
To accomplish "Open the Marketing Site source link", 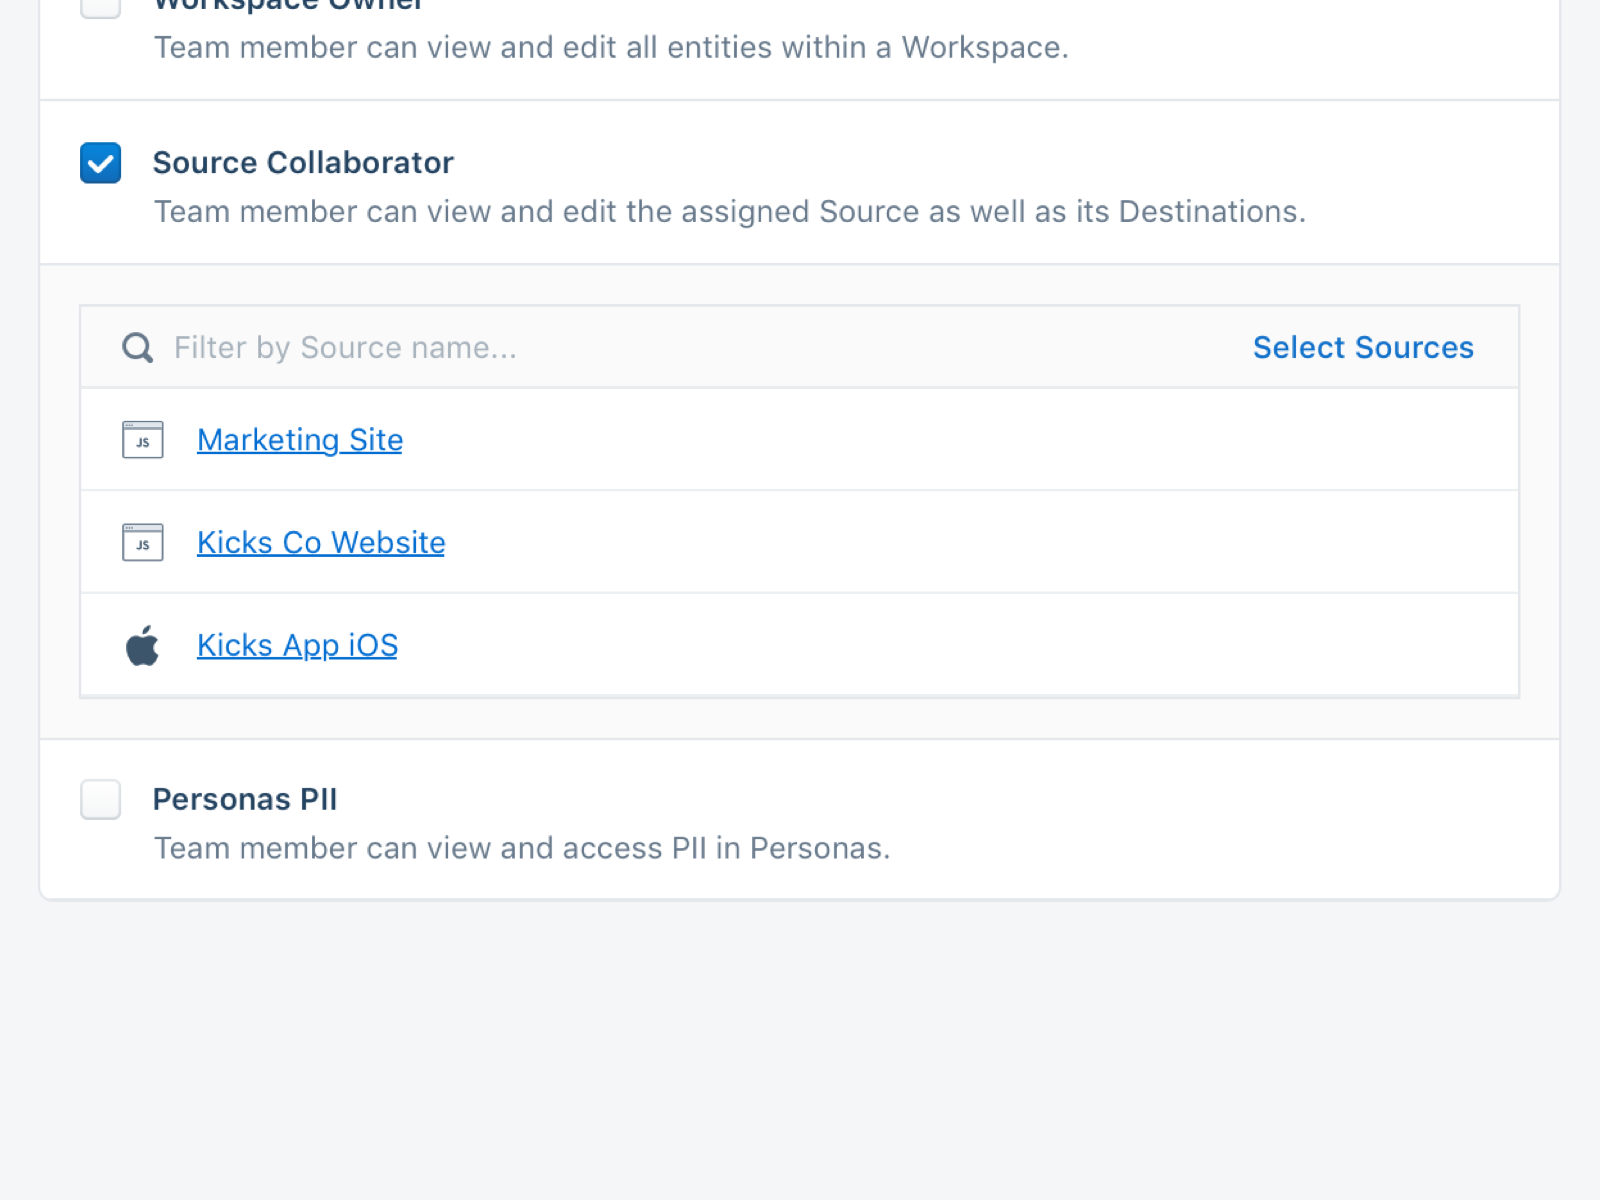I will click(x=300, y=440).
